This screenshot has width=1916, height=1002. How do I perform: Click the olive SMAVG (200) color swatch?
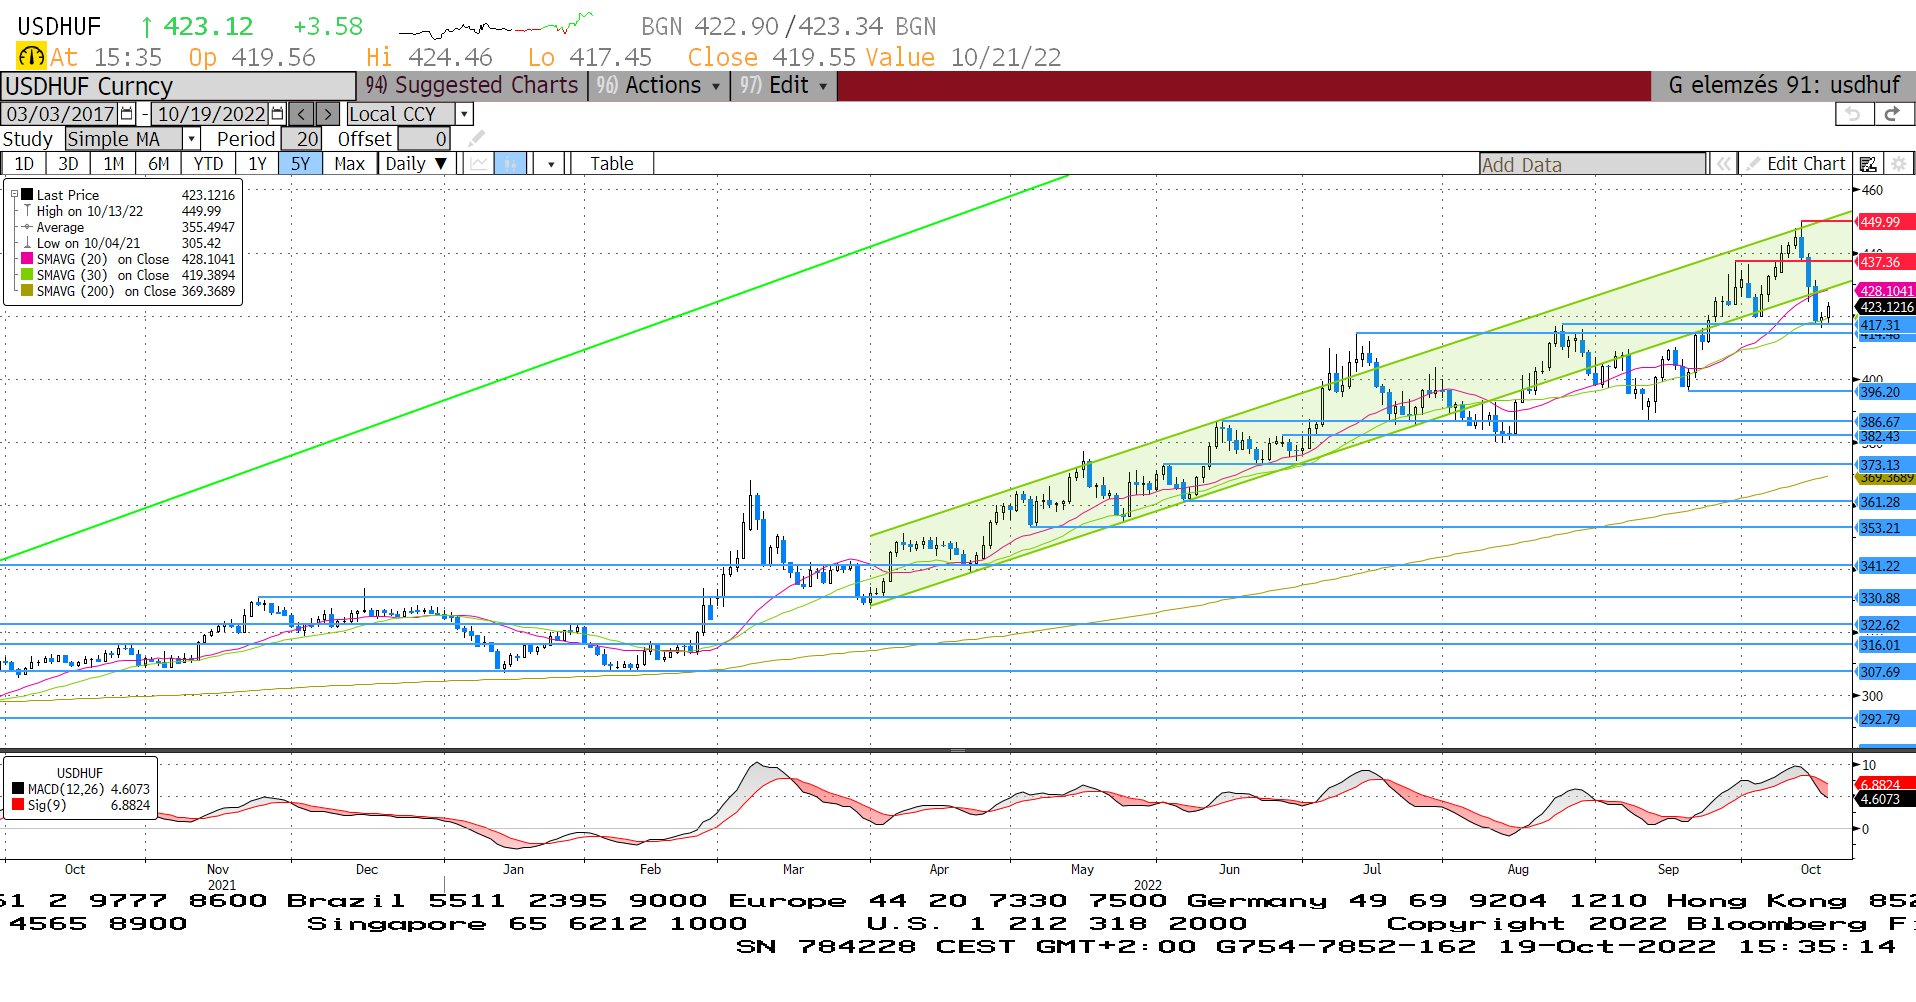[28, 291]
